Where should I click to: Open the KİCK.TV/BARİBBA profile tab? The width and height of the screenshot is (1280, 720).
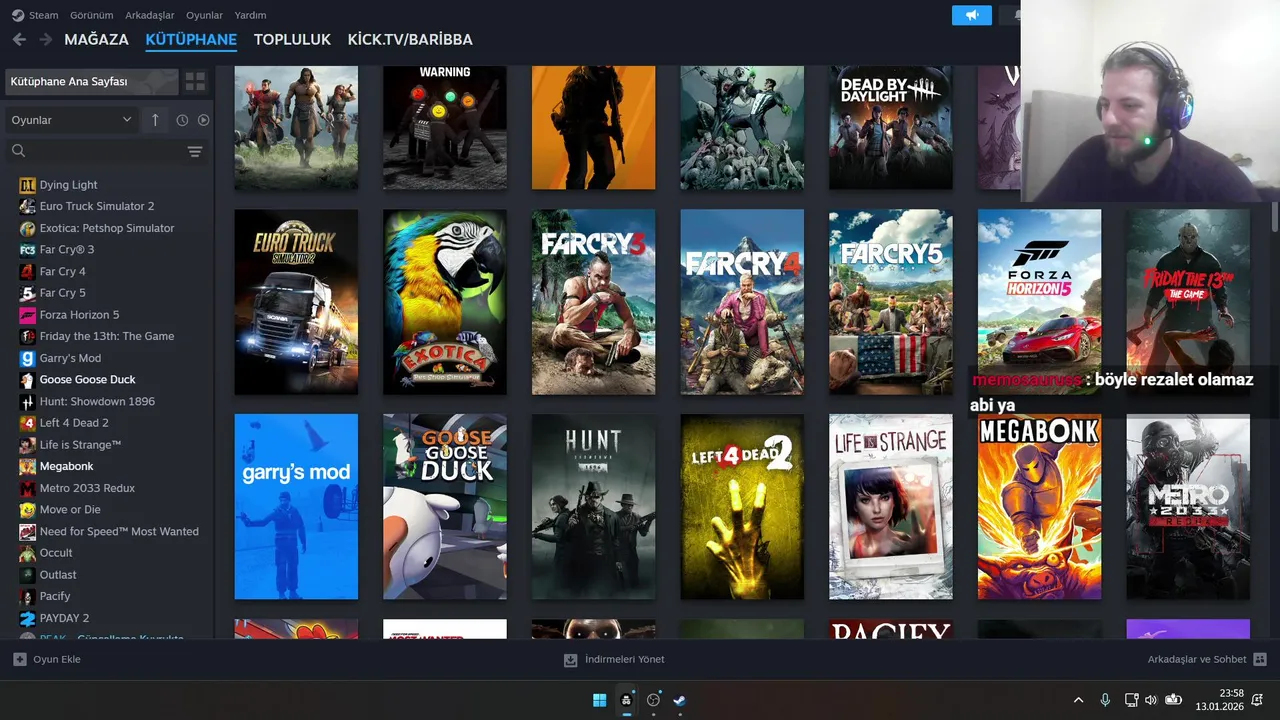(x=410, y=39)
